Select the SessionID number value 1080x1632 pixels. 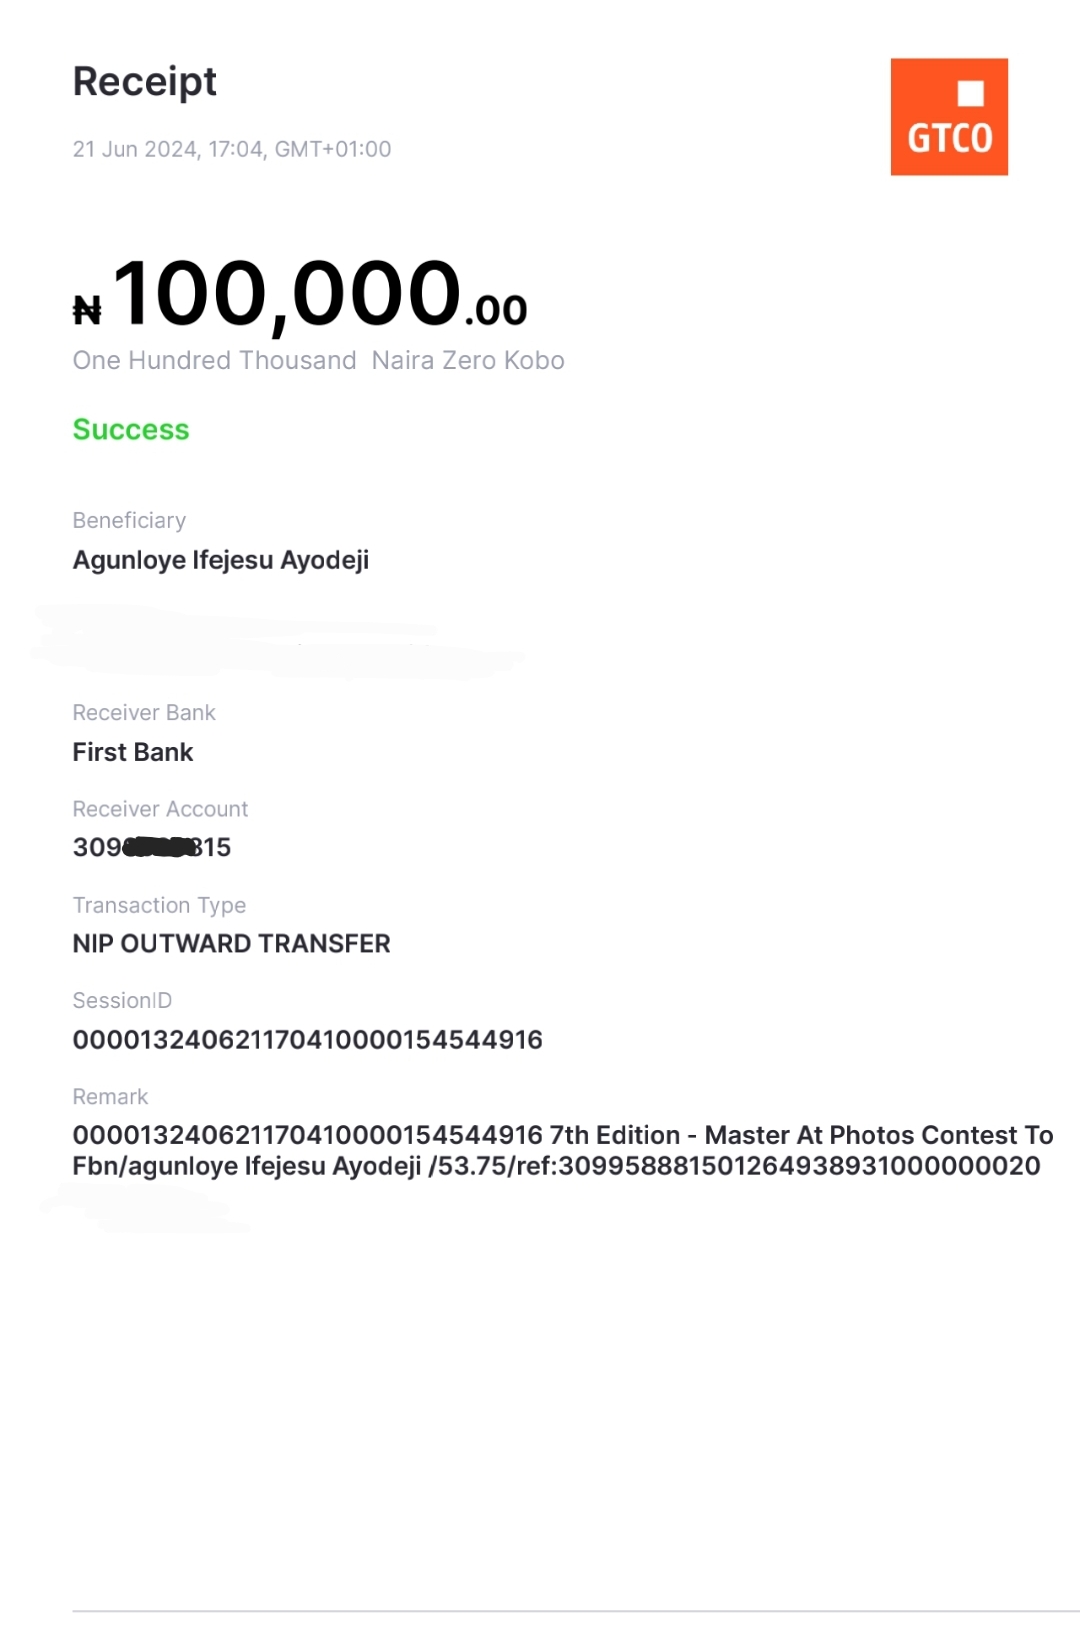[x=307, y=1040]
